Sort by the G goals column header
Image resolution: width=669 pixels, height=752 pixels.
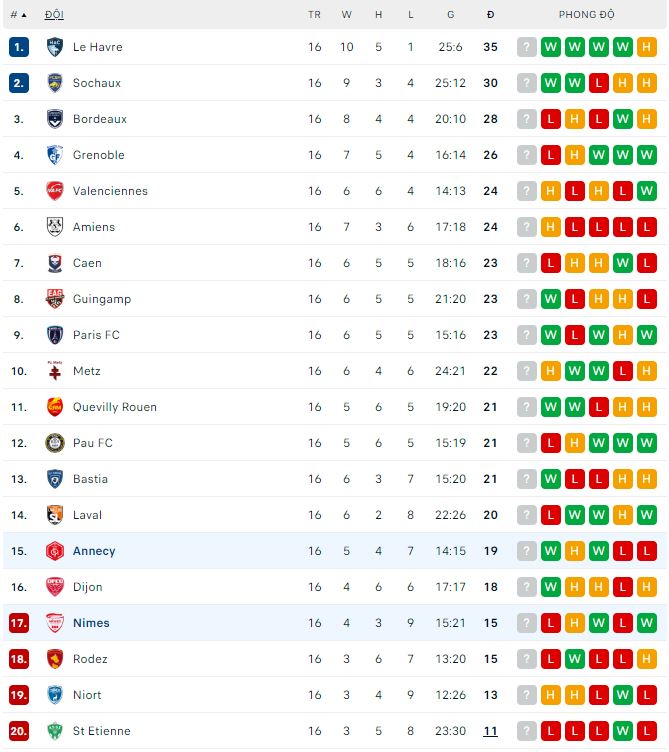coord(450,15)
